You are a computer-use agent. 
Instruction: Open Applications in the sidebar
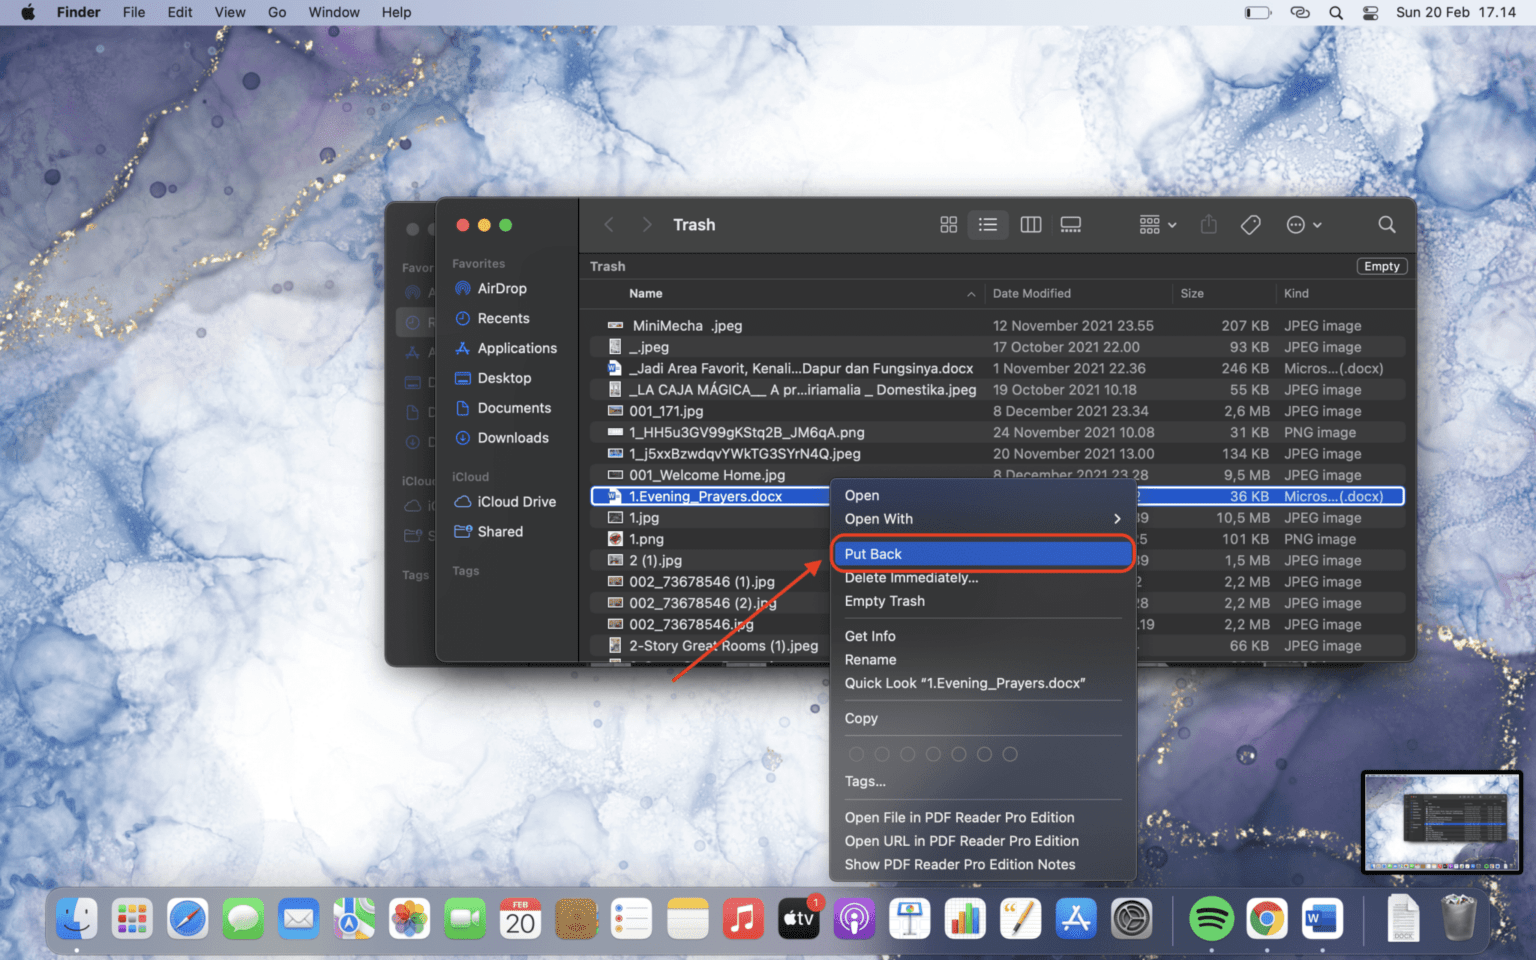click(x=516, y=348)
